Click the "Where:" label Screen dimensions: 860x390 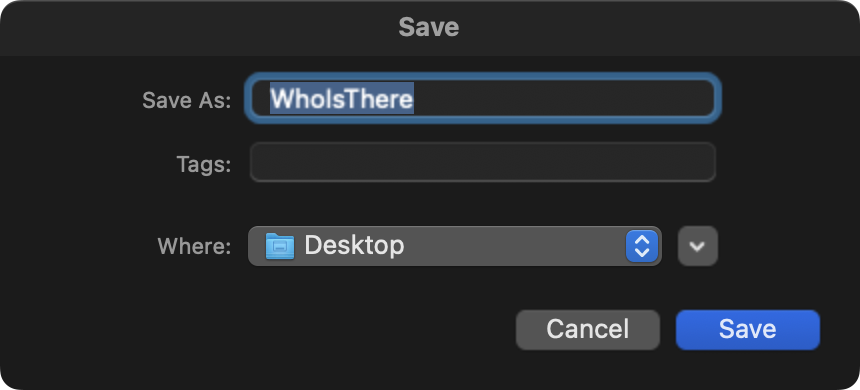pos(194,246)
